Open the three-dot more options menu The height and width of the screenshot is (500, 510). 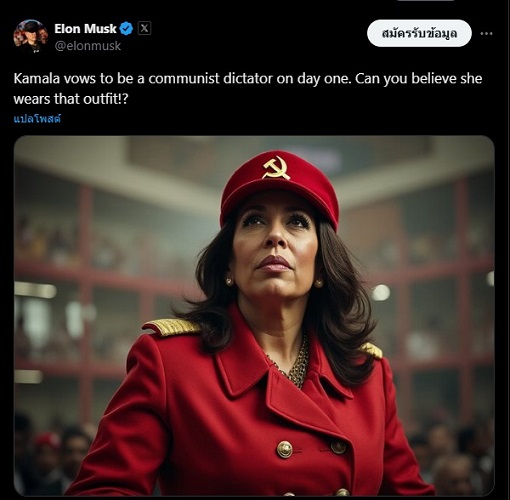pos(486,33)
